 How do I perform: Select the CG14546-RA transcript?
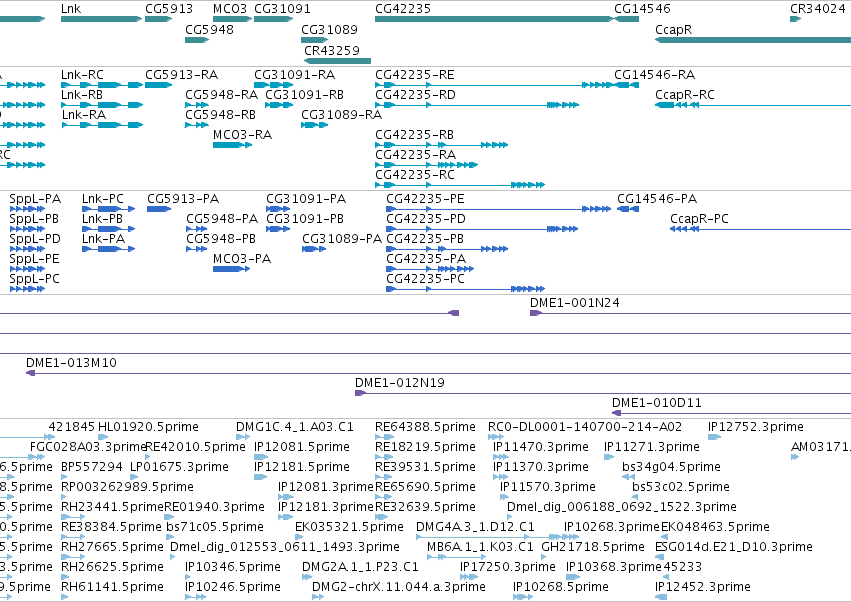[x=626, y=85]
